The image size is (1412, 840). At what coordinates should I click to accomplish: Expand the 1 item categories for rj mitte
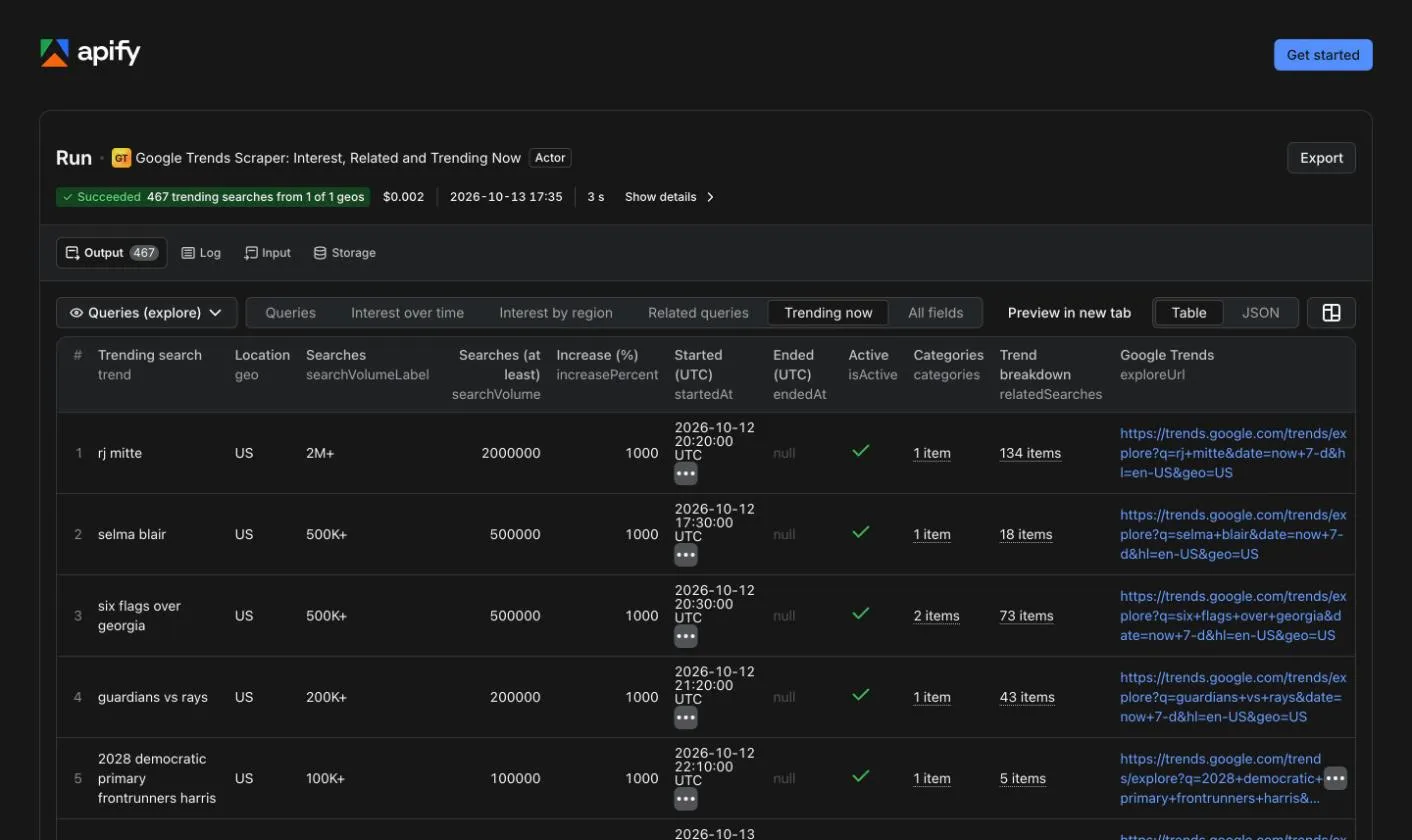[x=932, y=453]
